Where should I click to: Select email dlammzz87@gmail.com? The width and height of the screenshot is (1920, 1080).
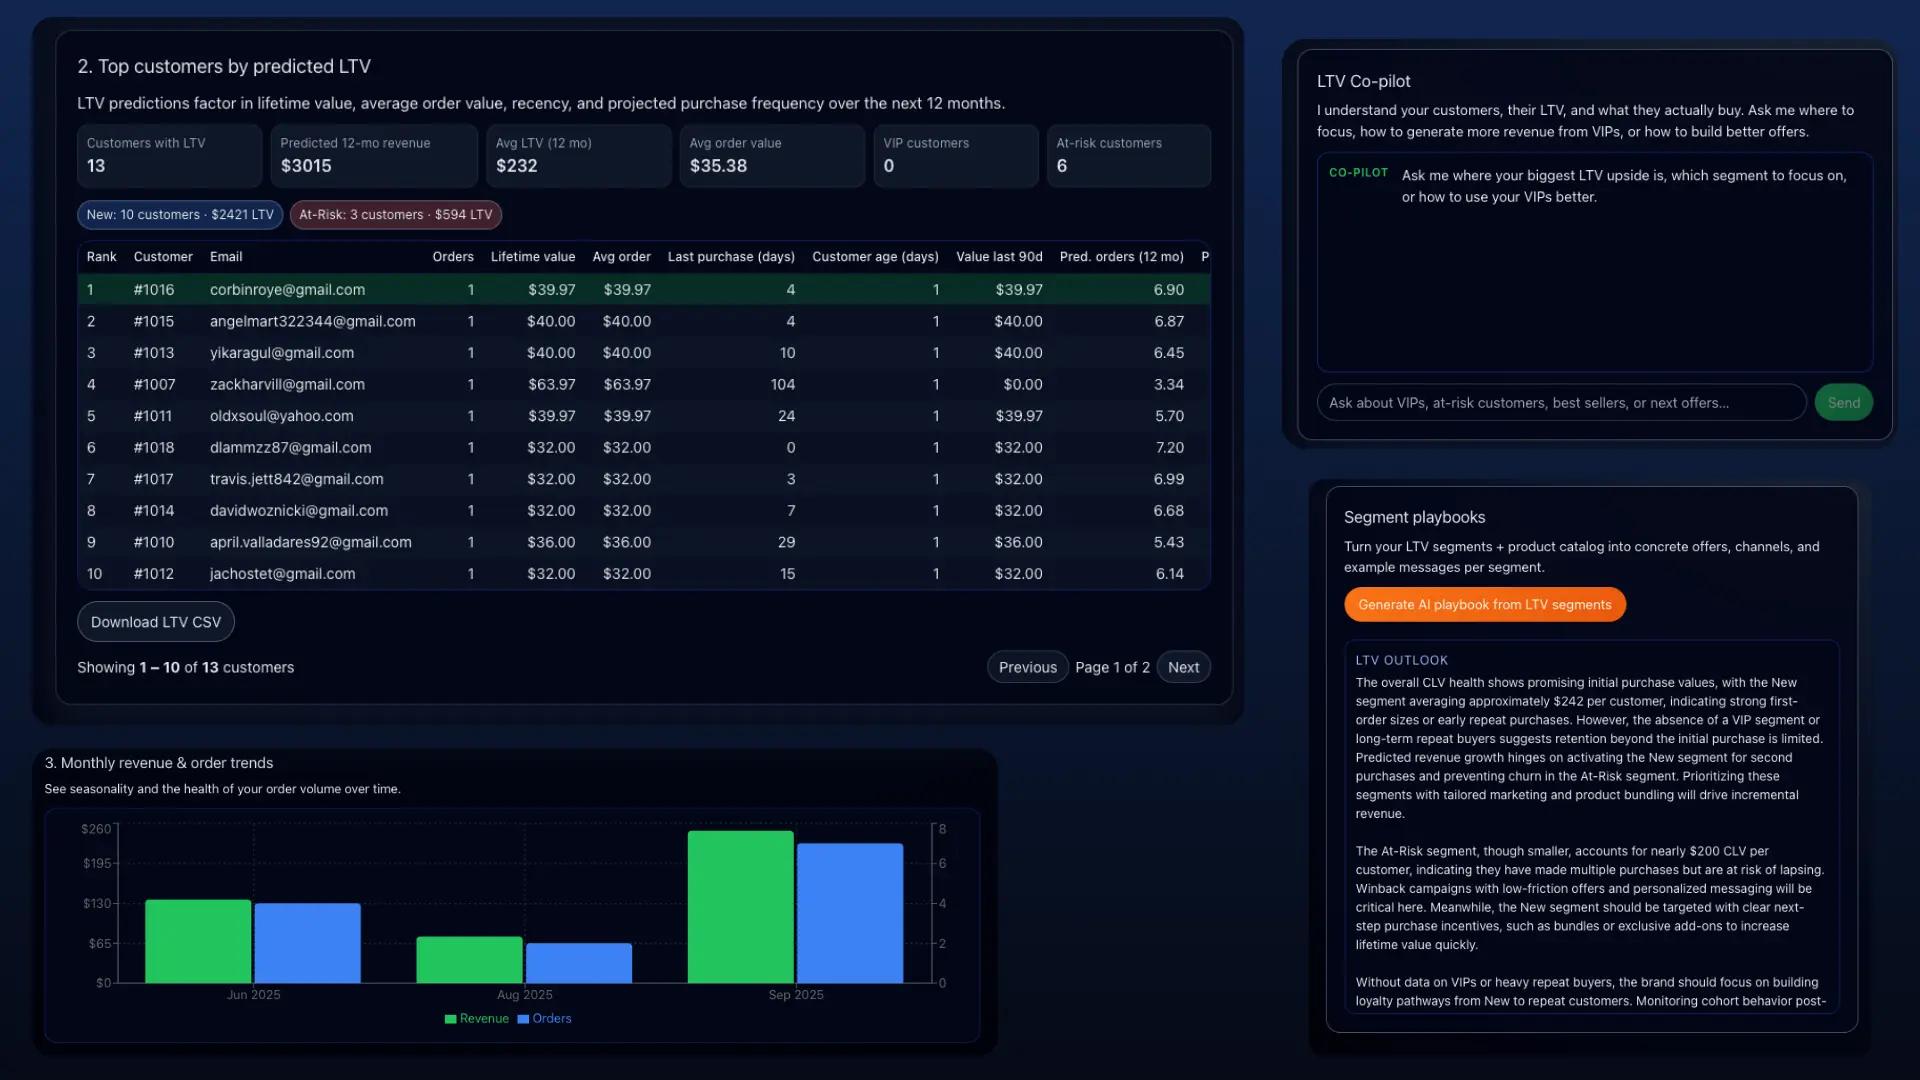[x=290, y=448]
